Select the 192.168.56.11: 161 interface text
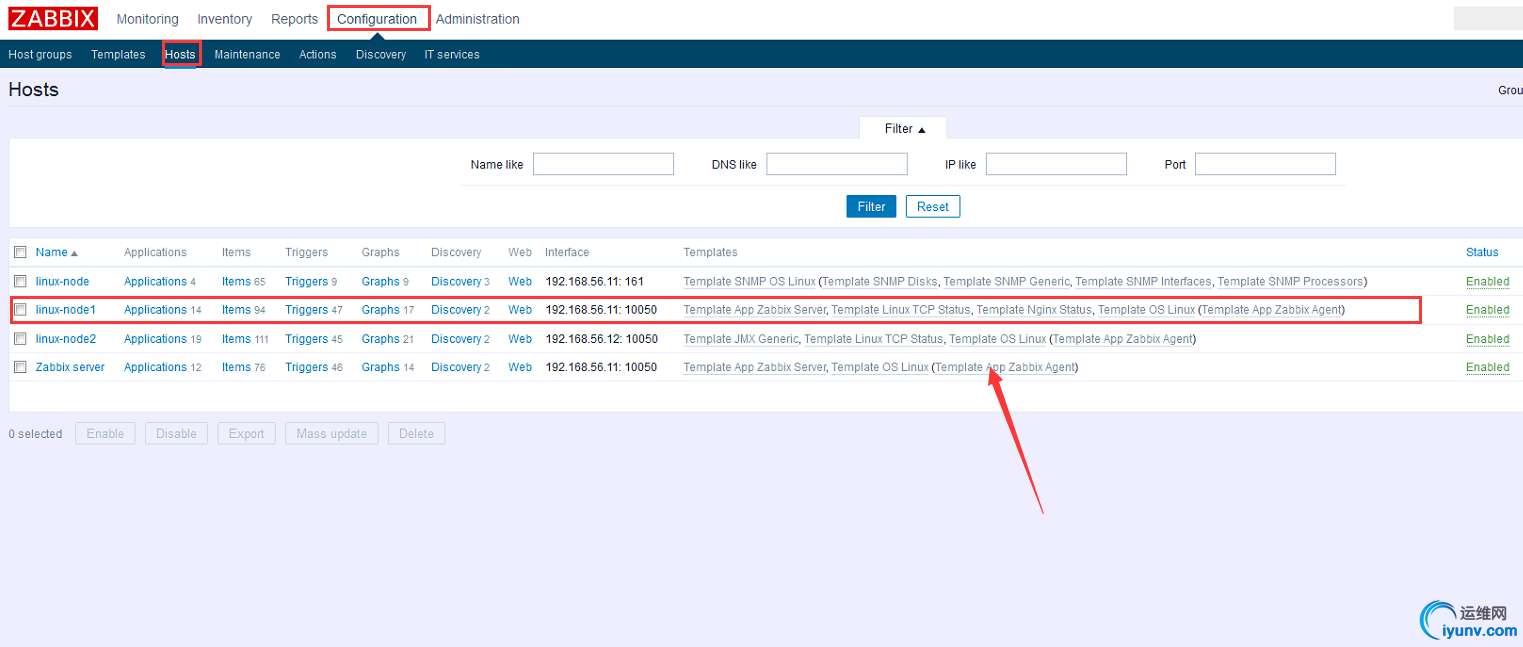The height and width of the screenshot is (647, 1523). coord(594,282)
